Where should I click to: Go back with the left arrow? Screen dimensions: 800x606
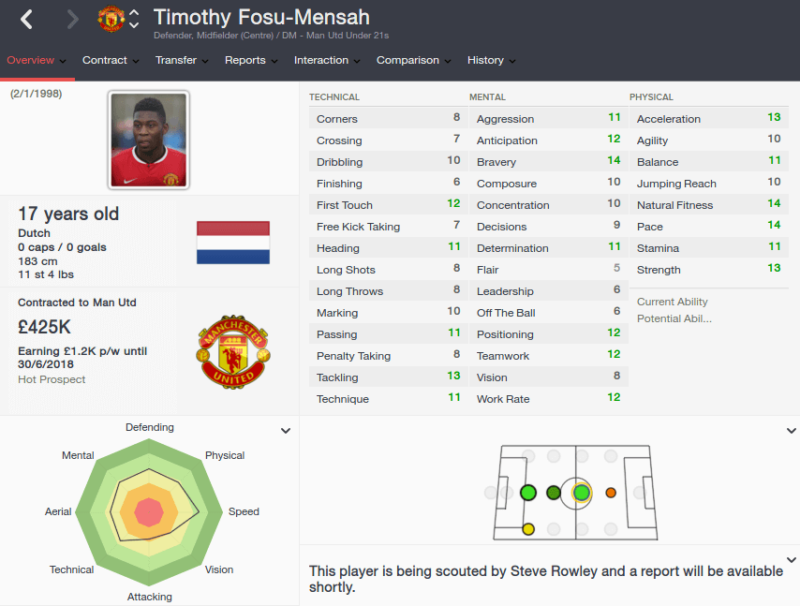[x=27, y=19]
